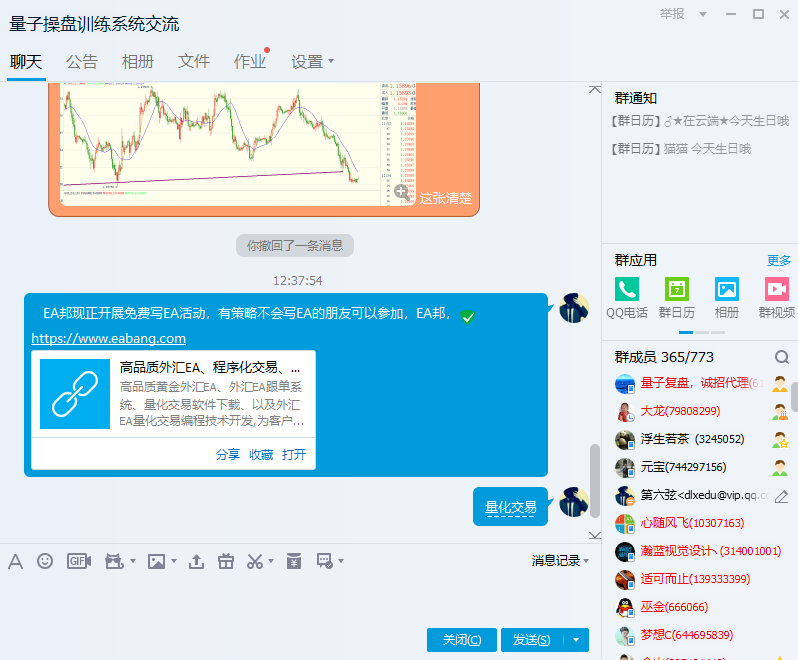
Task: Click avatar of member 巫金(666066)
Action: click(625, 607)
